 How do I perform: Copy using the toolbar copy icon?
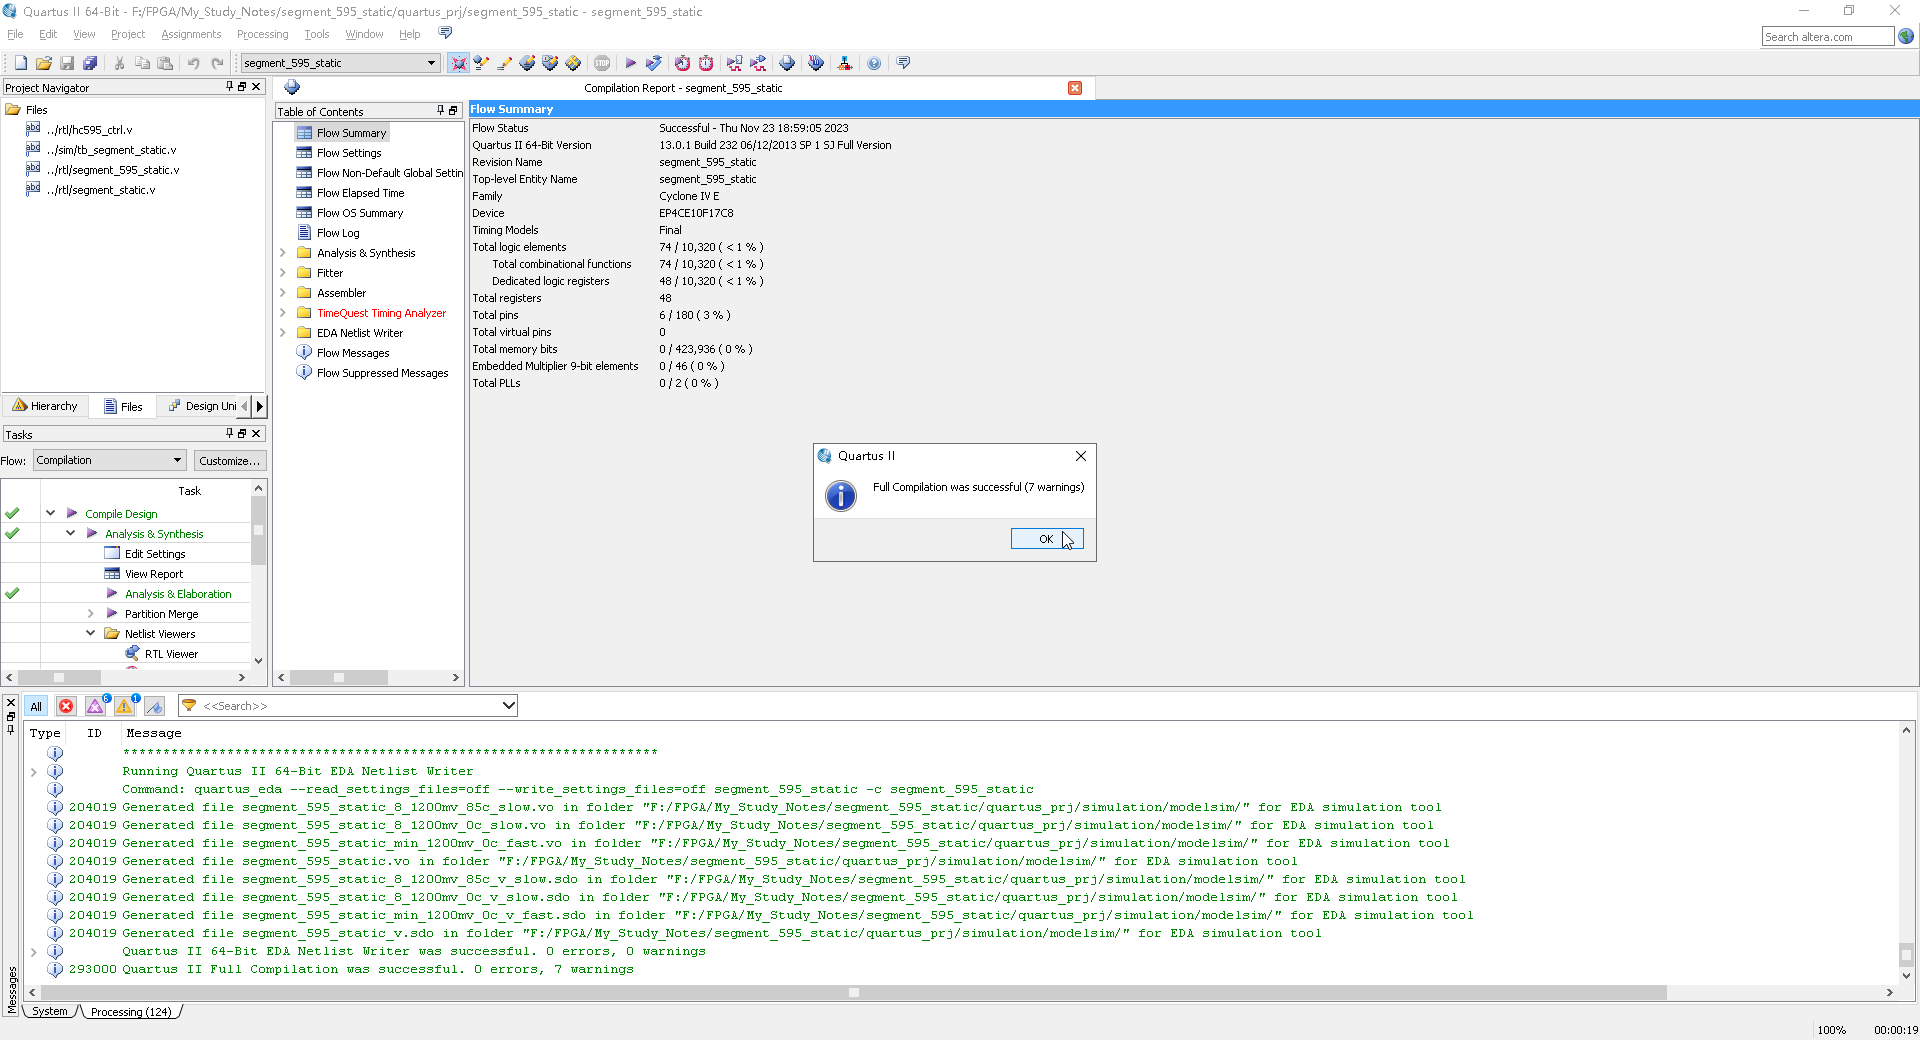tap(142, 63)
